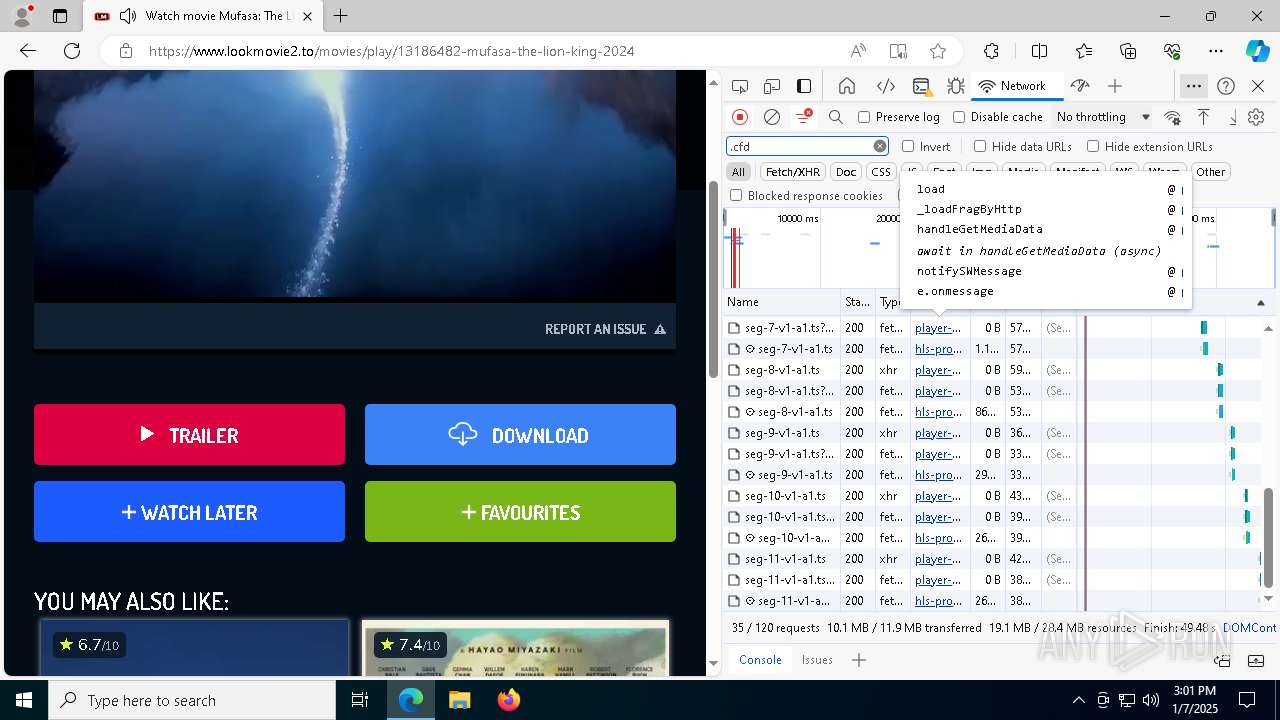
Task: Open the Elements panel code icon
Action: point(885,86)
